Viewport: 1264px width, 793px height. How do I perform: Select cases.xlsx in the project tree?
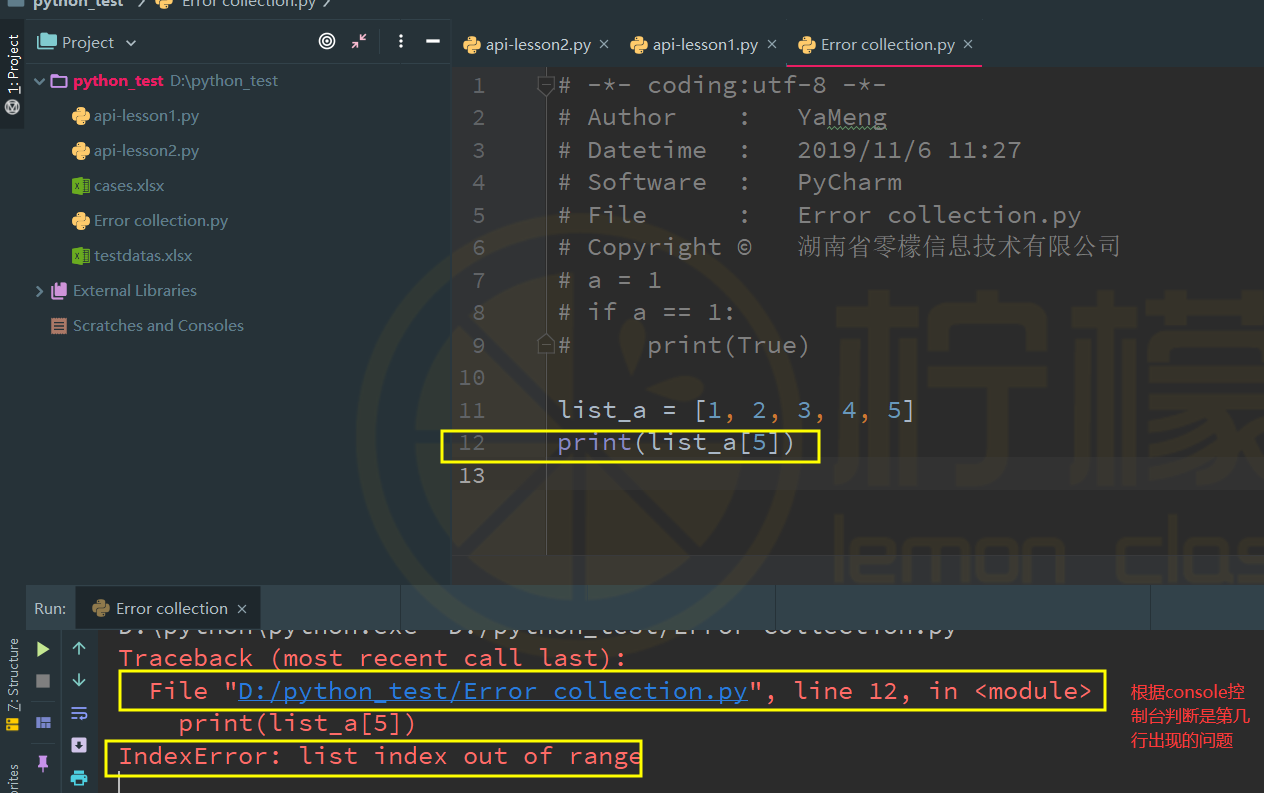(128, 186)
